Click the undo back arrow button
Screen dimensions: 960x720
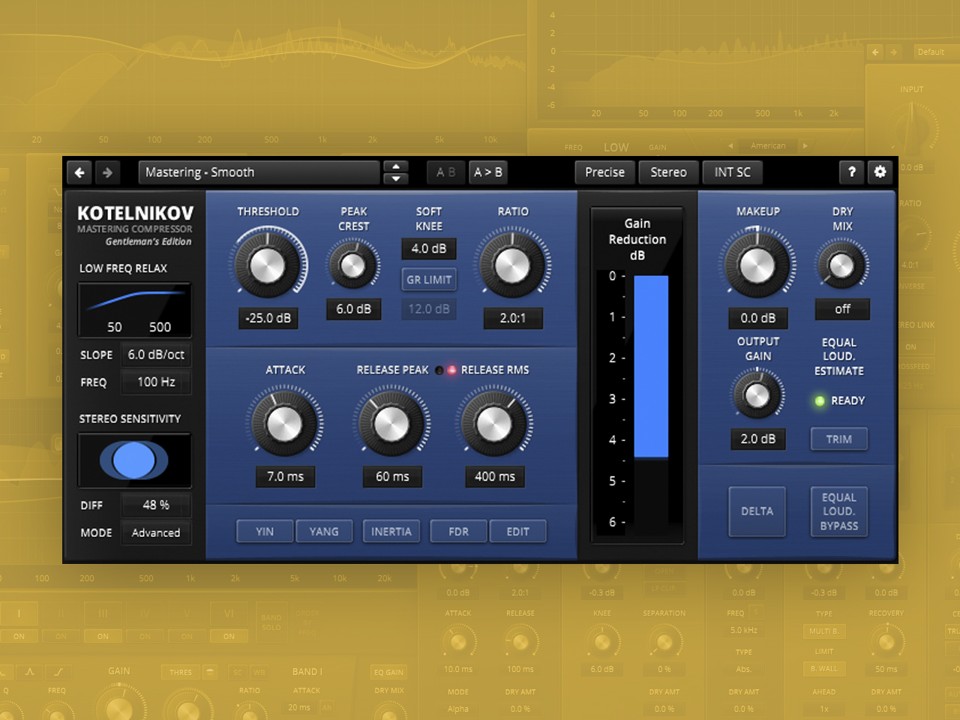pyautogui.click(x=80, y=173)
